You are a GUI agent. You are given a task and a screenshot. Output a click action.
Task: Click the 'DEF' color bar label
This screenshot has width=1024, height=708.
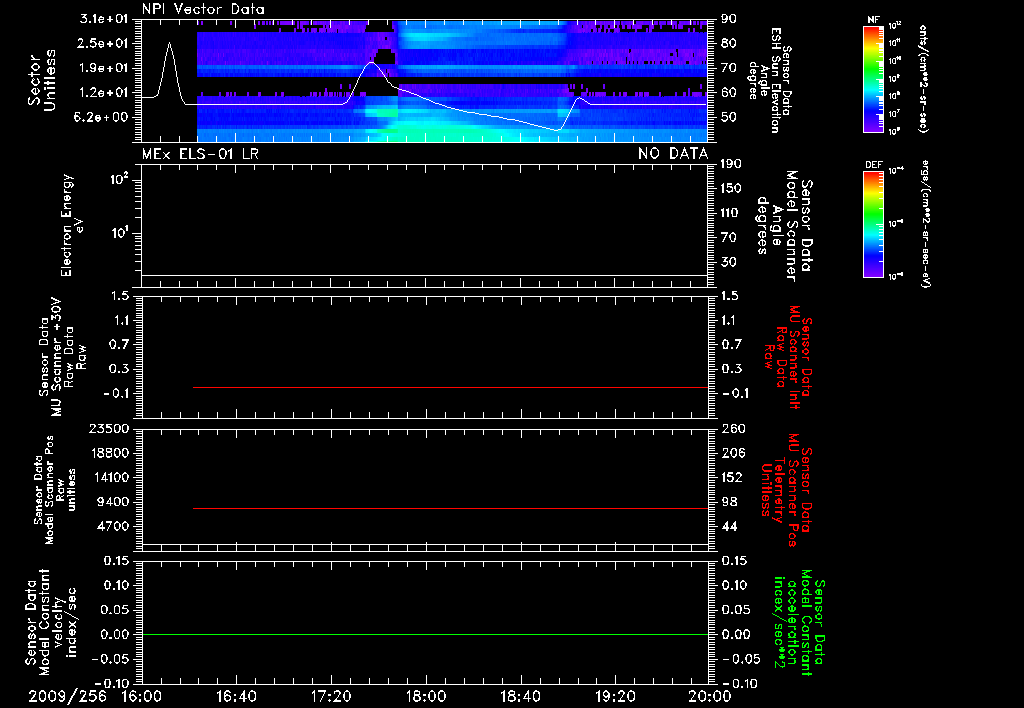coord(873,165)
